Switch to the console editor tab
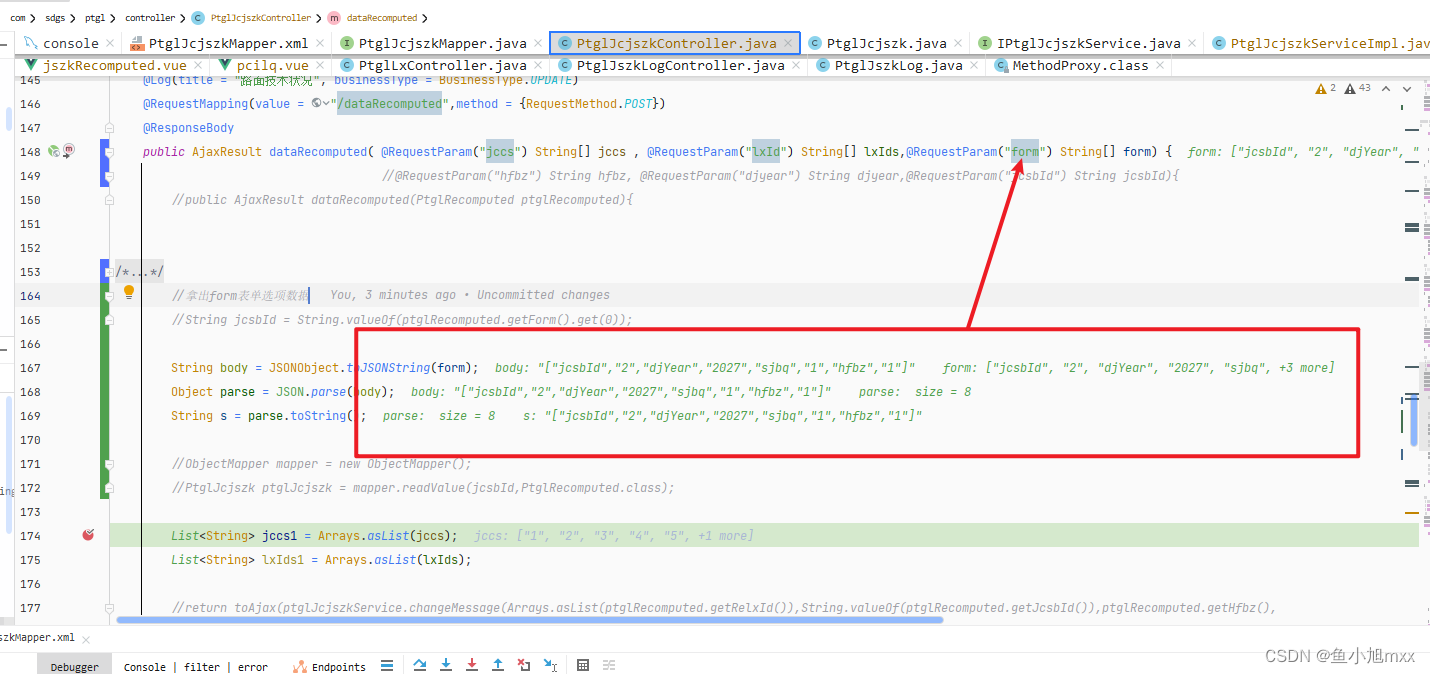This screenshot has width=1430, height=674. point(70,43)
